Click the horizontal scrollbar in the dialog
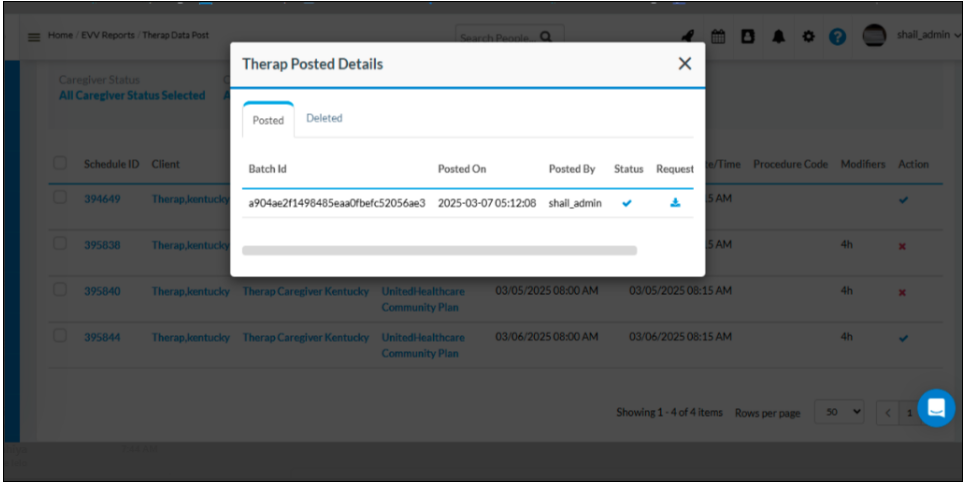Screen dimensions: 963x485 (x=439, y=250)
